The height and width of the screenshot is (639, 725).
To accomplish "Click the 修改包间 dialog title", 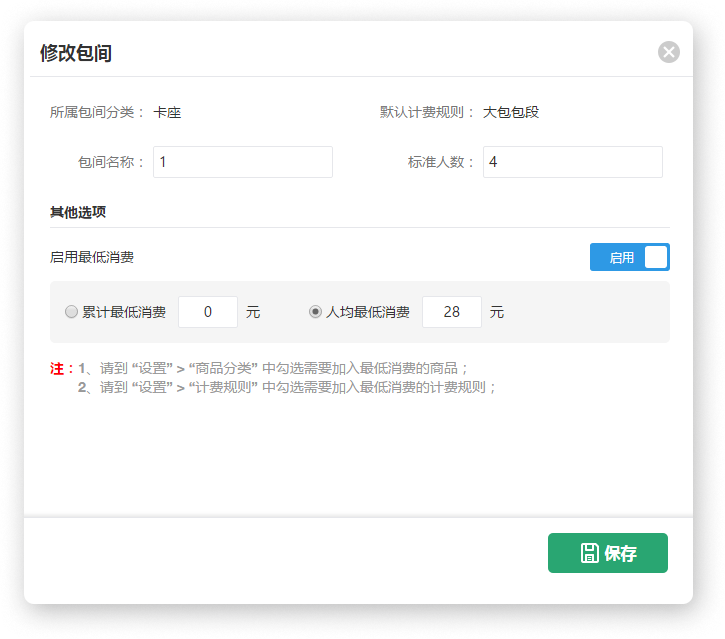I will [76, 53].
